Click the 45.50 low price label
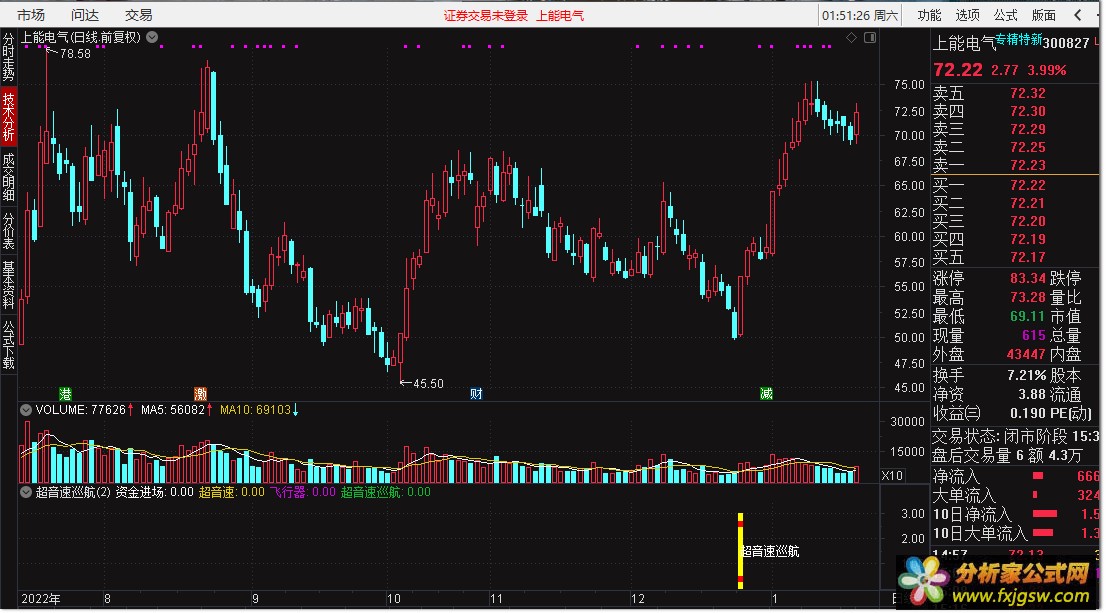 pyautogui.click(x=428, y=384)
